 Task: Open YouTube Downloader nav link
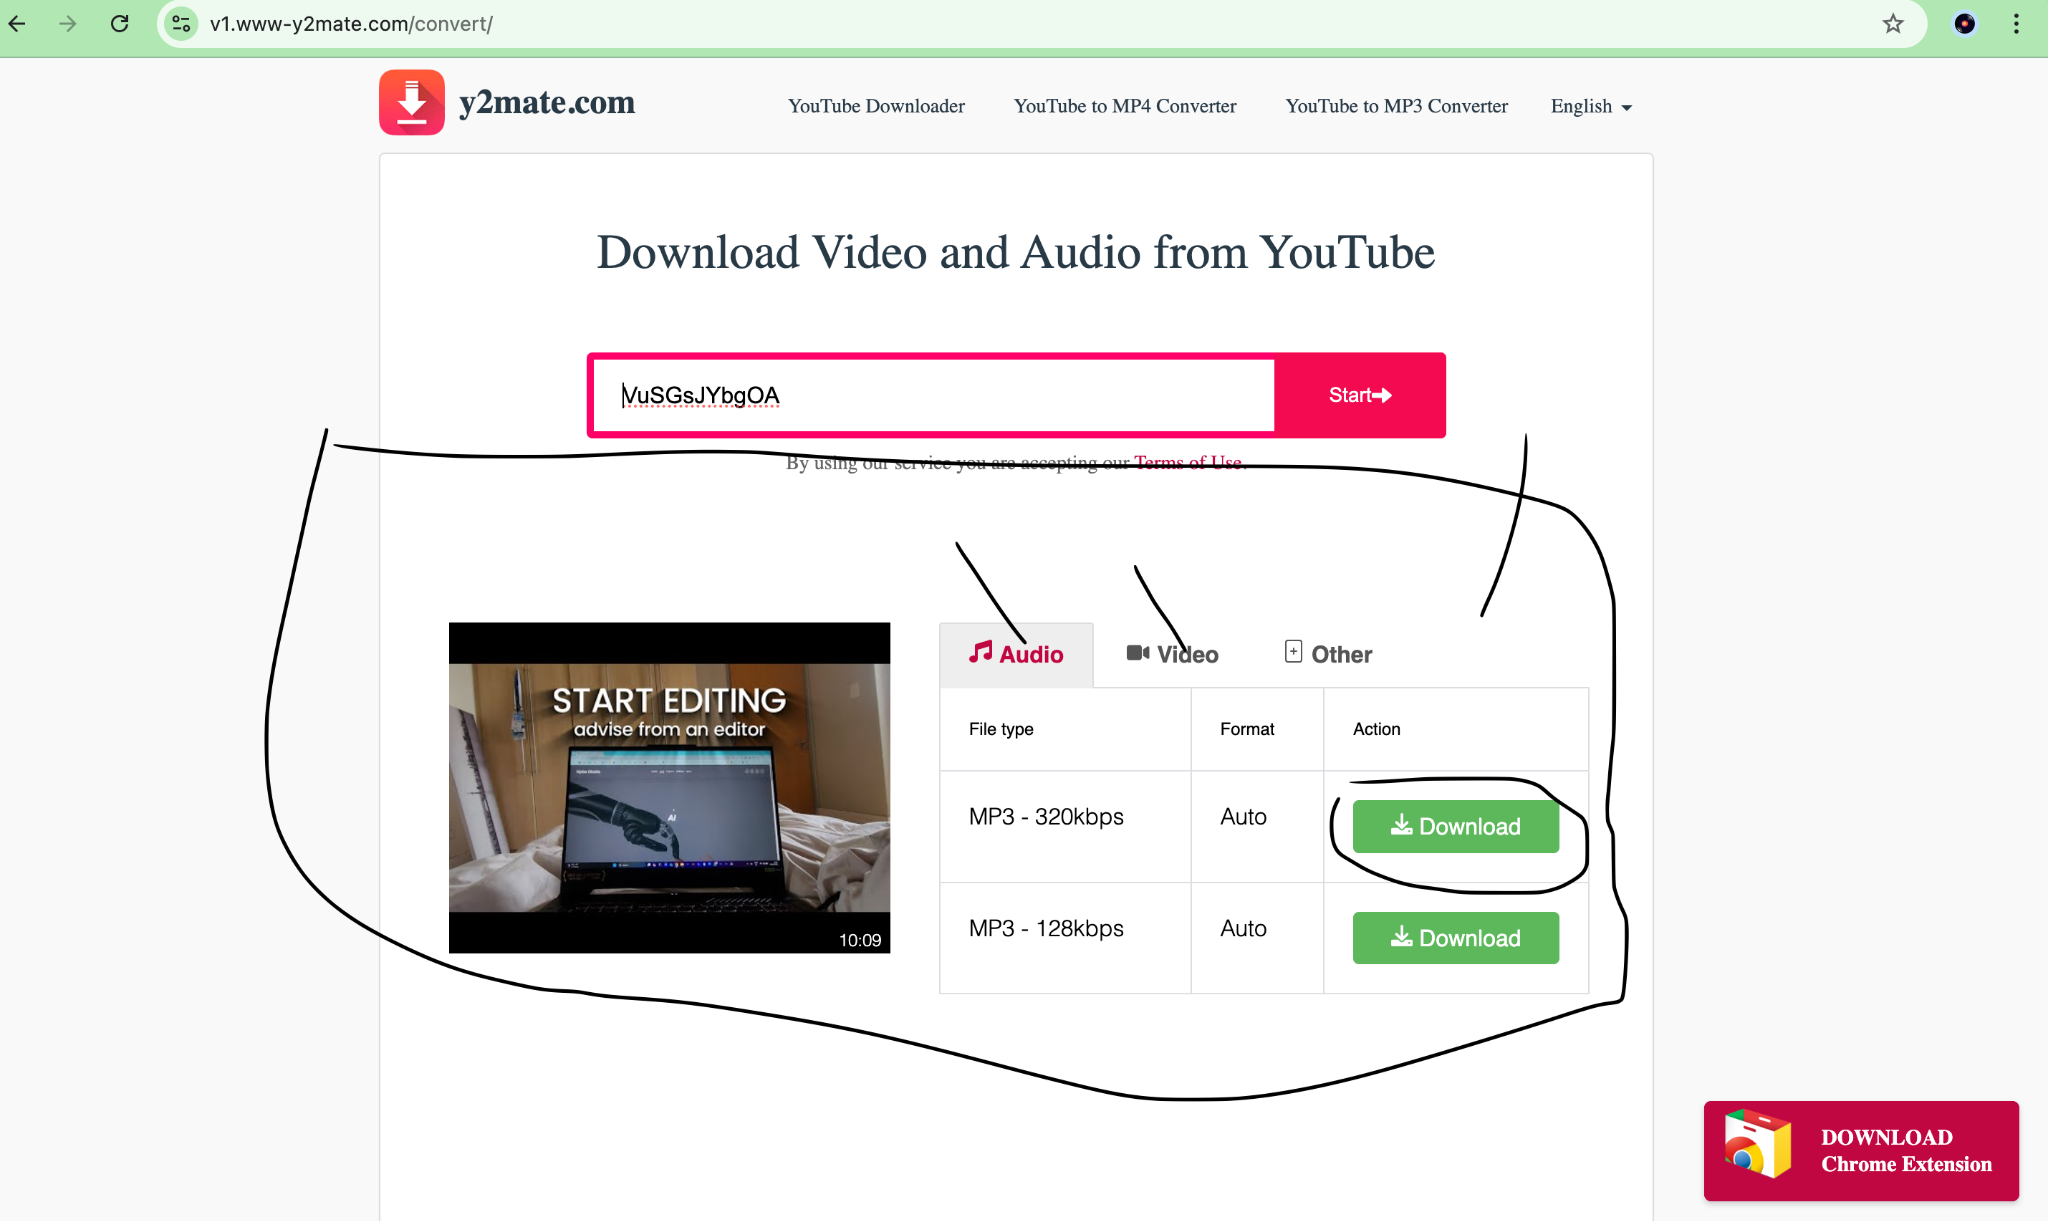point(876,106)
